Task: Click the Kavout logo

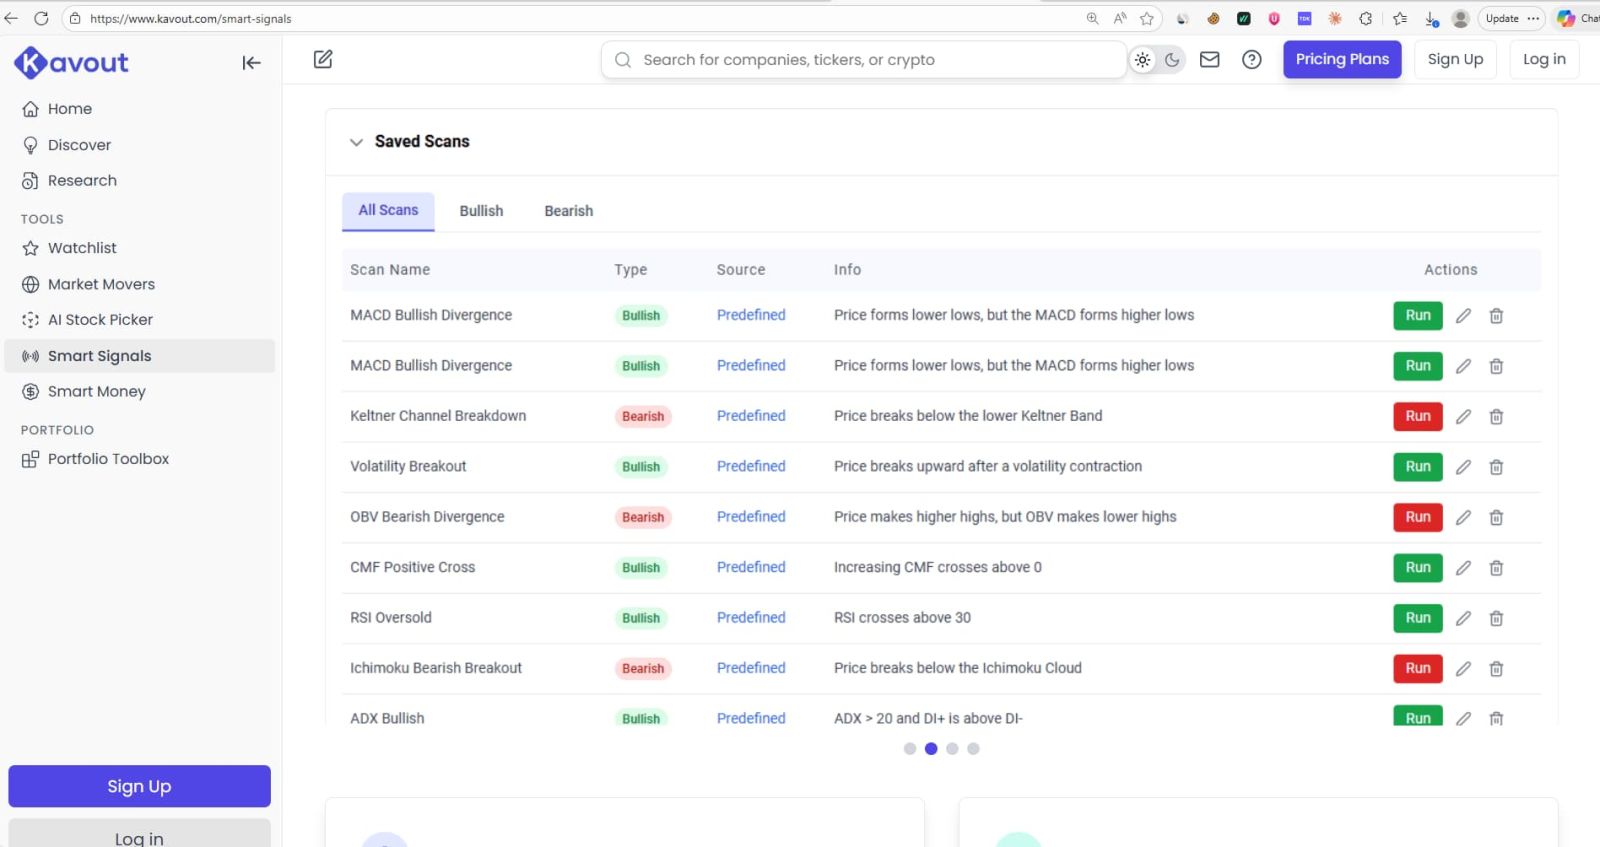Action: (x=71, y=63)
